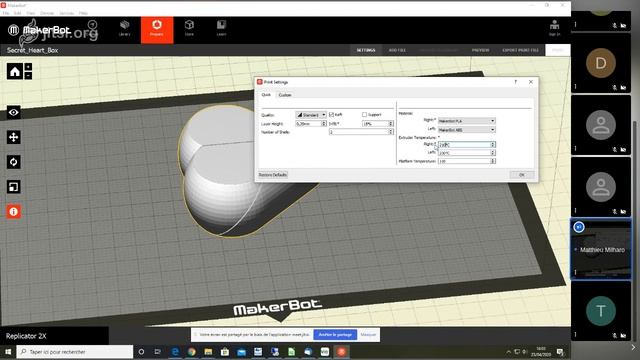640x360 pixels.
Task: Open the Quality dropdown set to Standard
Action: point(311,115)
